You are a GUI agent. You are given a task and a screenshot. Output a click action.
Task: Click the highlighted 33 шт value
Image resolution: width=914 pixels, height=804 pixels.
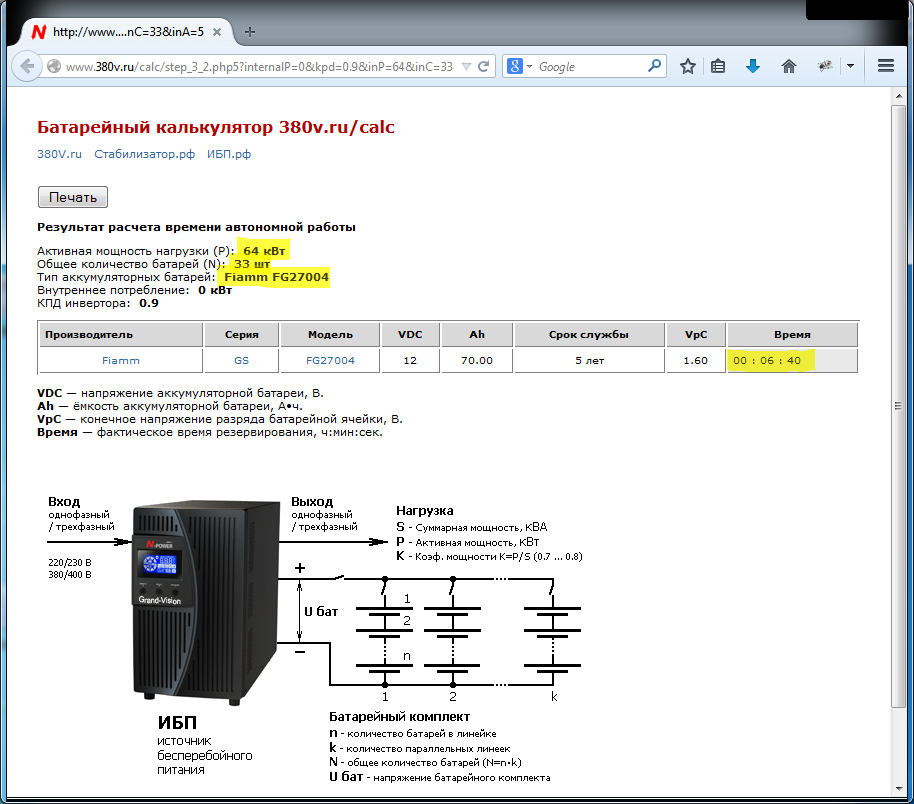[x=252, y=264]
